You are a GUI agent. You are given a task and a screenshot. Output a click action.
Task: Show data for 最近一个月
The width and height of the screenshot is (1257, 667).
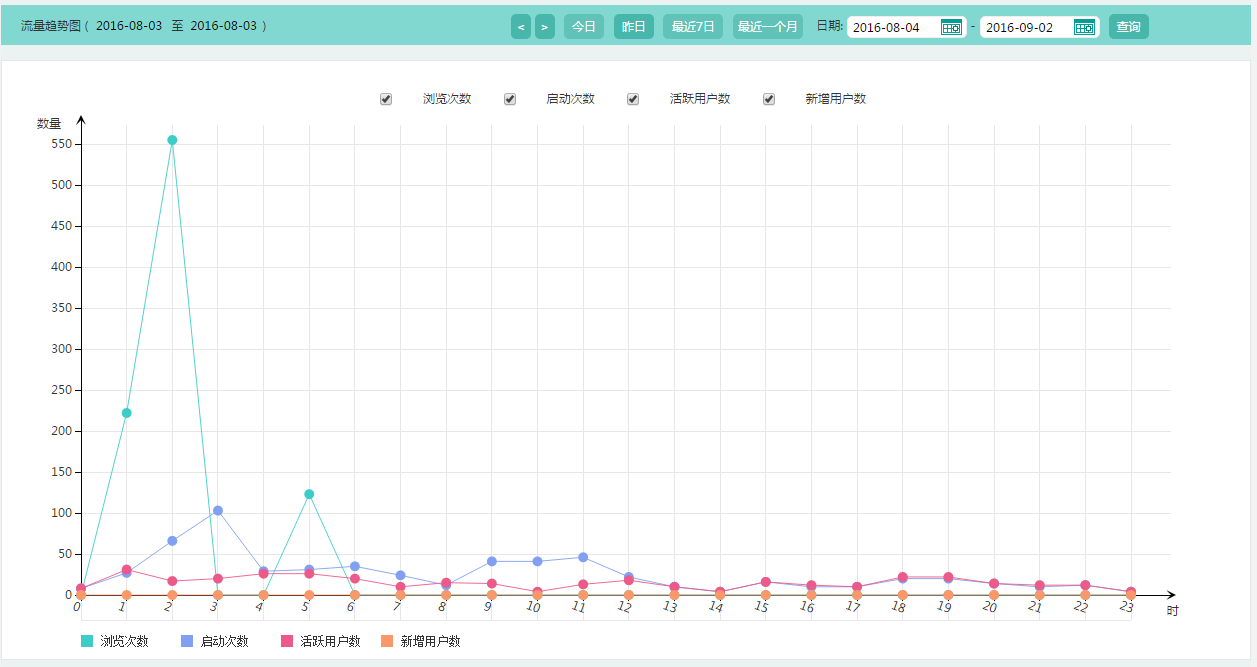click(768, 27)
